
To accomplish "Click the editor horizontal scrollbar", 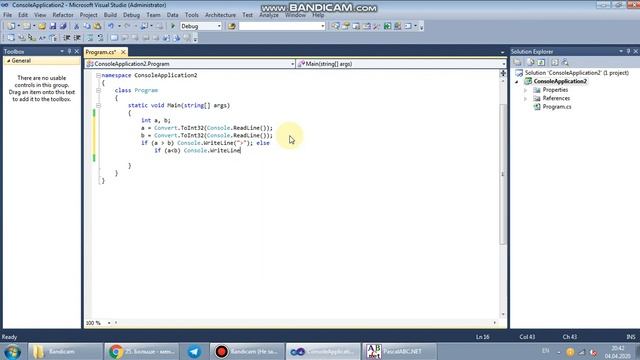I will click(x=305, y=323).
